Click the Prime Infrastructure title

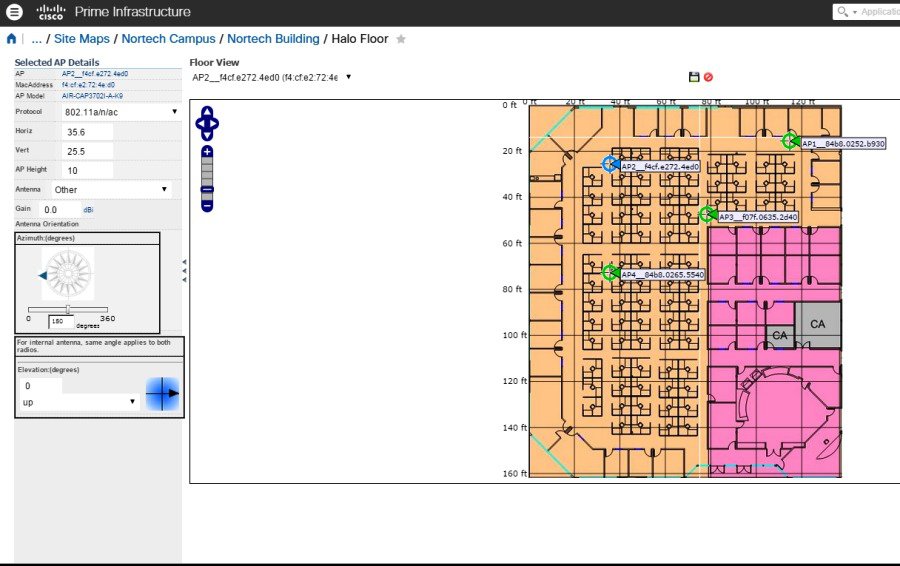pyautogui.click(x=133, y=11)
